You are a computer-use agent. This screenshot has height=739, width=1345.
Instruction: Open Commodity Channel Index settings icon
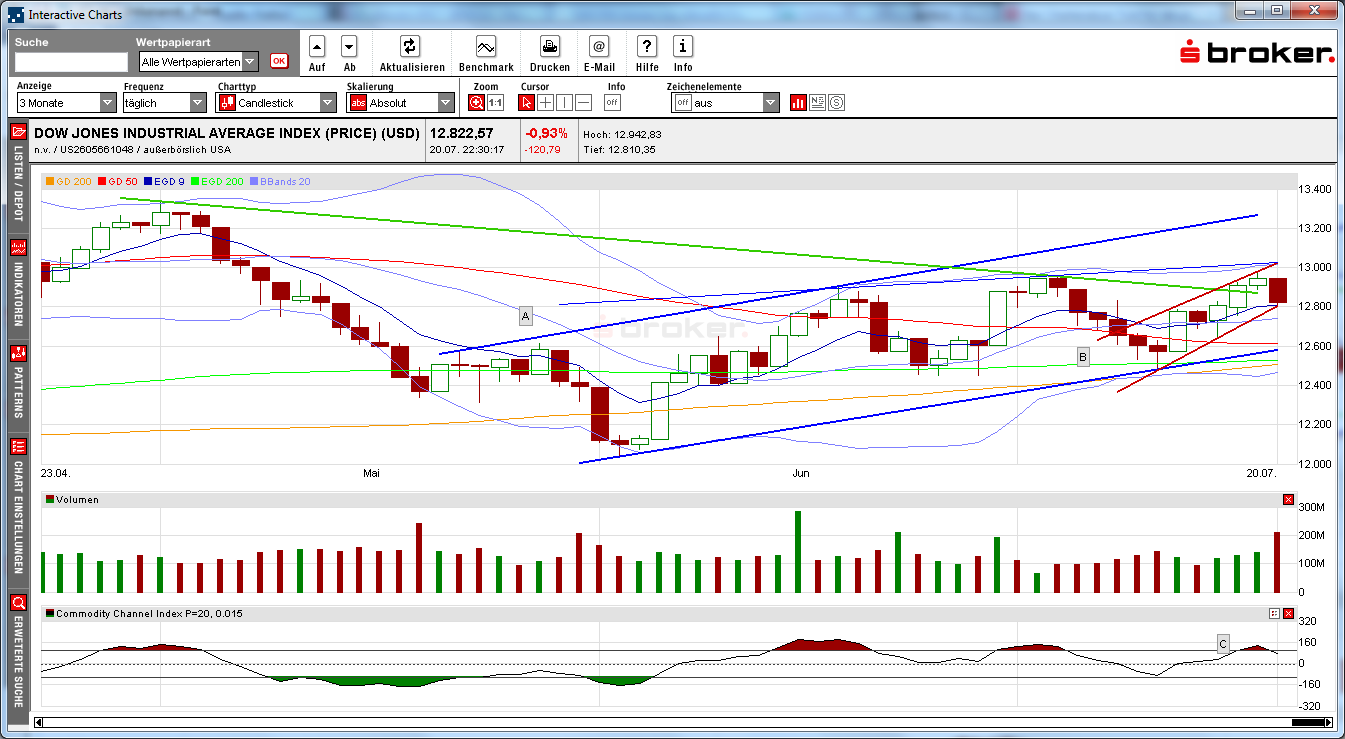pyautogui.click(x=1274, y=613)
